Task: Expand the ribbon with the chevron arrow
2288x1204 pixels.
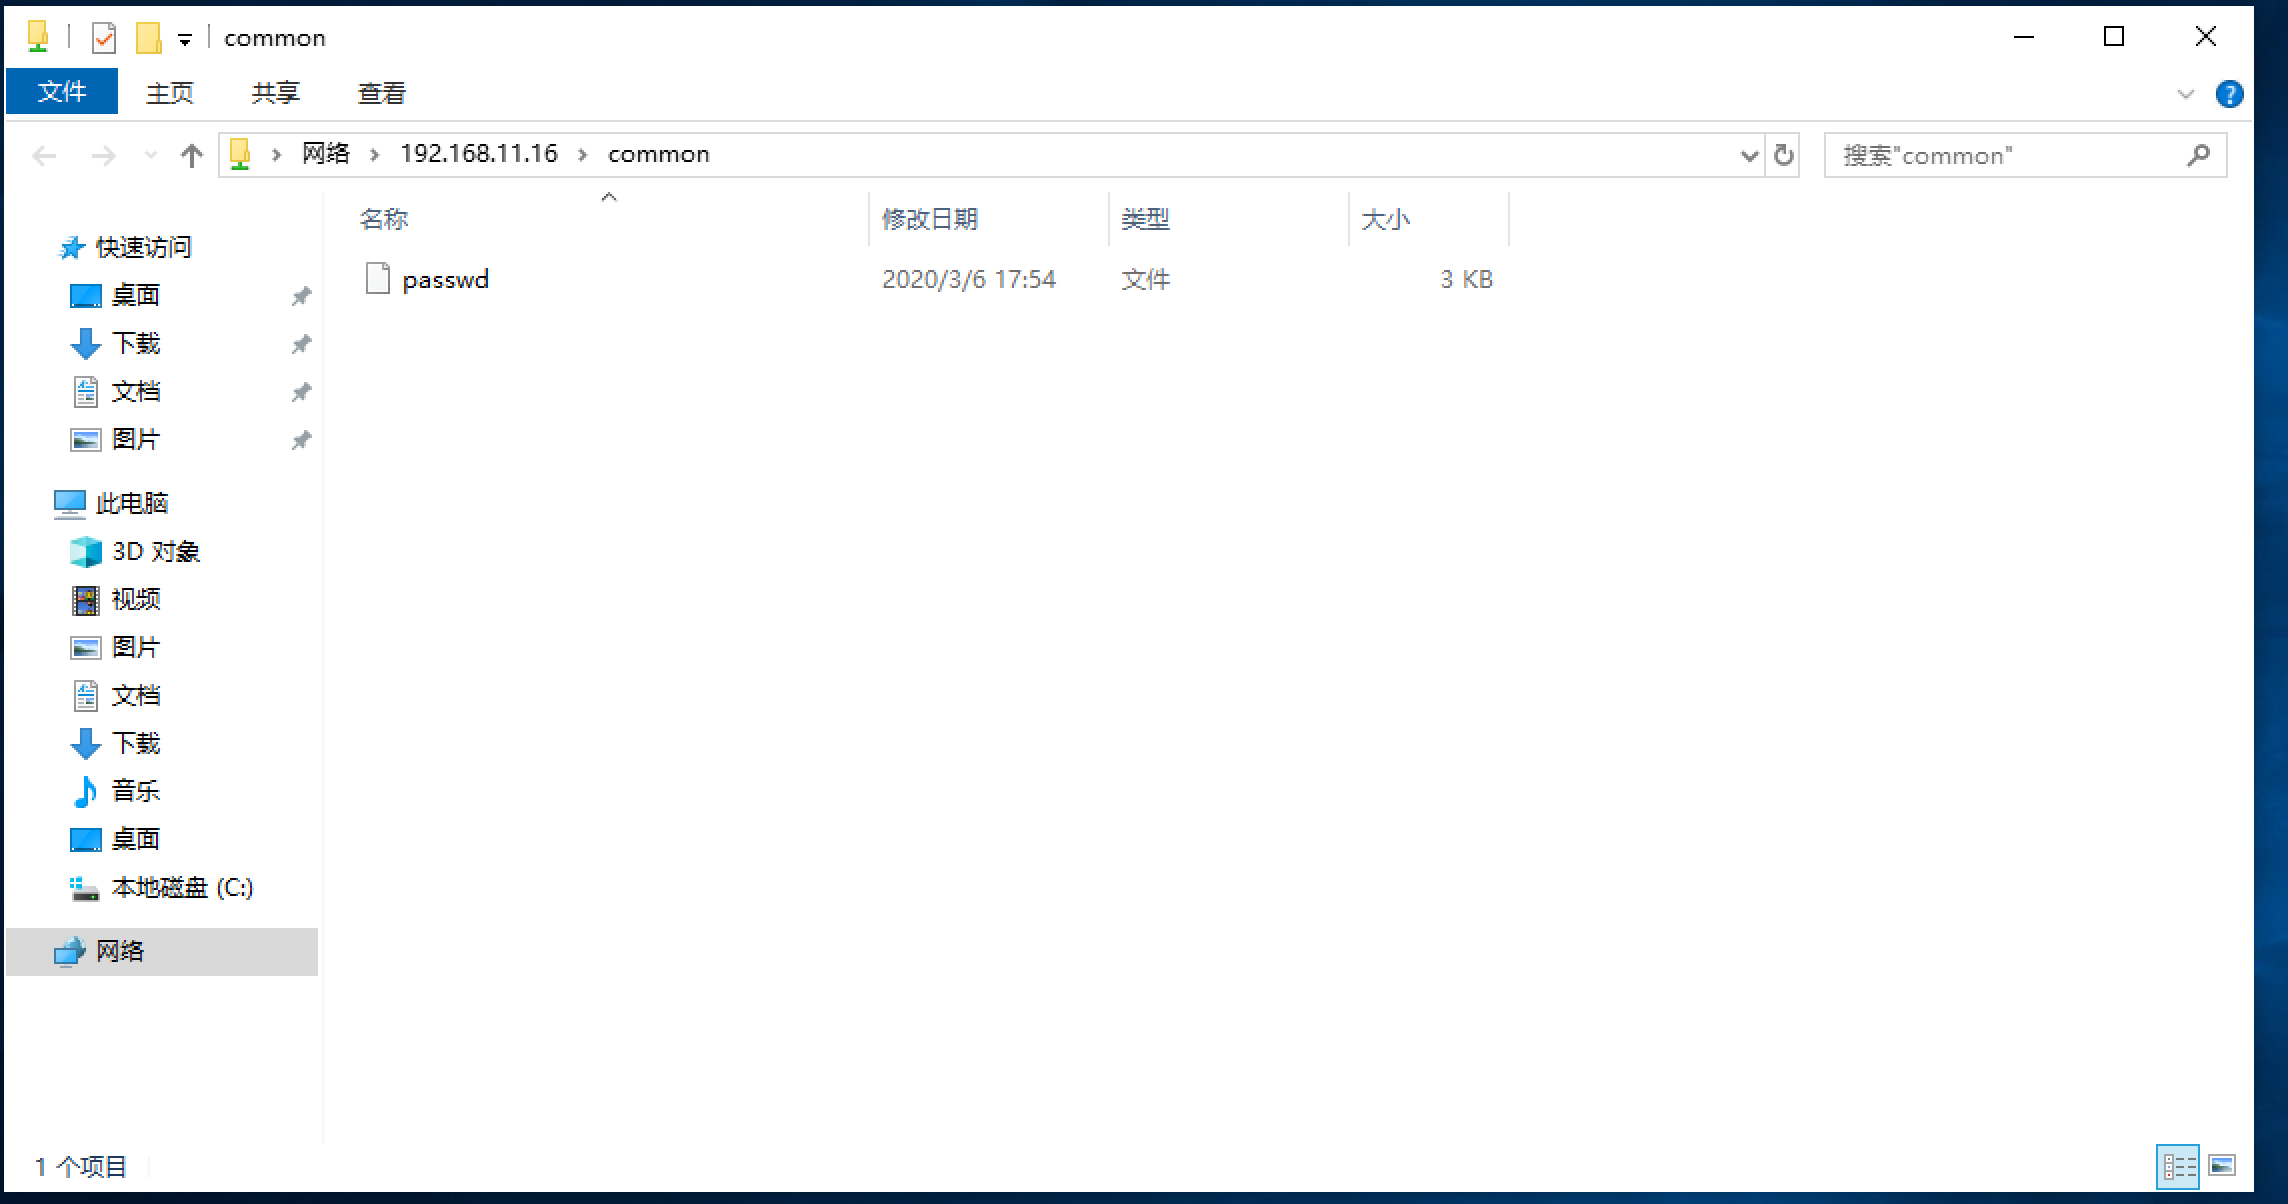Action: point(2183,92)
